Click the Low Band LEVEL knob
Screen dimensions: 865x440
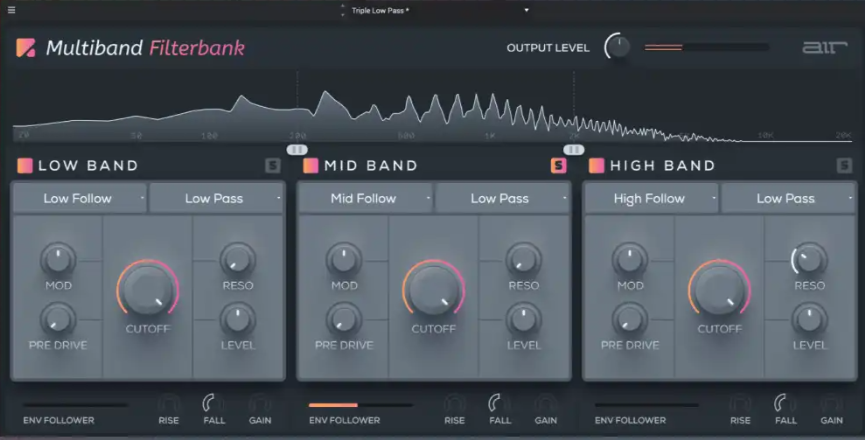point(238,320)
